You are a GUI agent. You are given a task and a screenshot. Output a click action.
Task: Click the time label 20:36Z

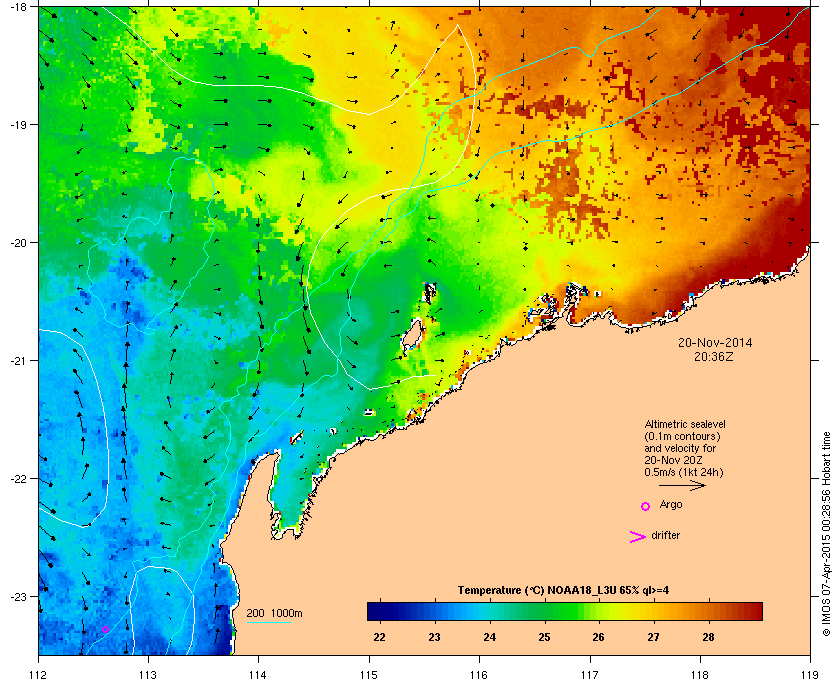[x=713, y=356]
